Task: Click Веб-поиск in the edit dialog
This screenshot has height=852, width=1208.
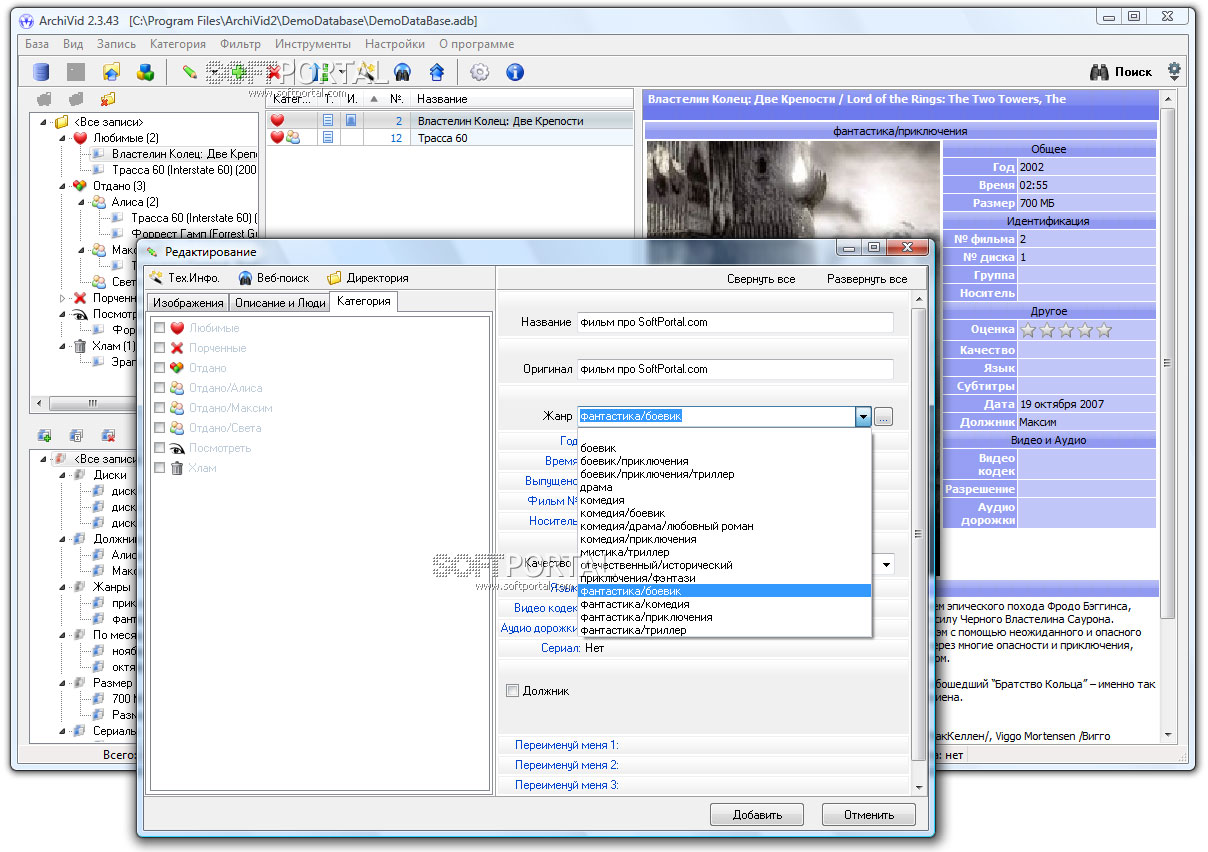Action: pyautogui.click(x=274, y=278)
